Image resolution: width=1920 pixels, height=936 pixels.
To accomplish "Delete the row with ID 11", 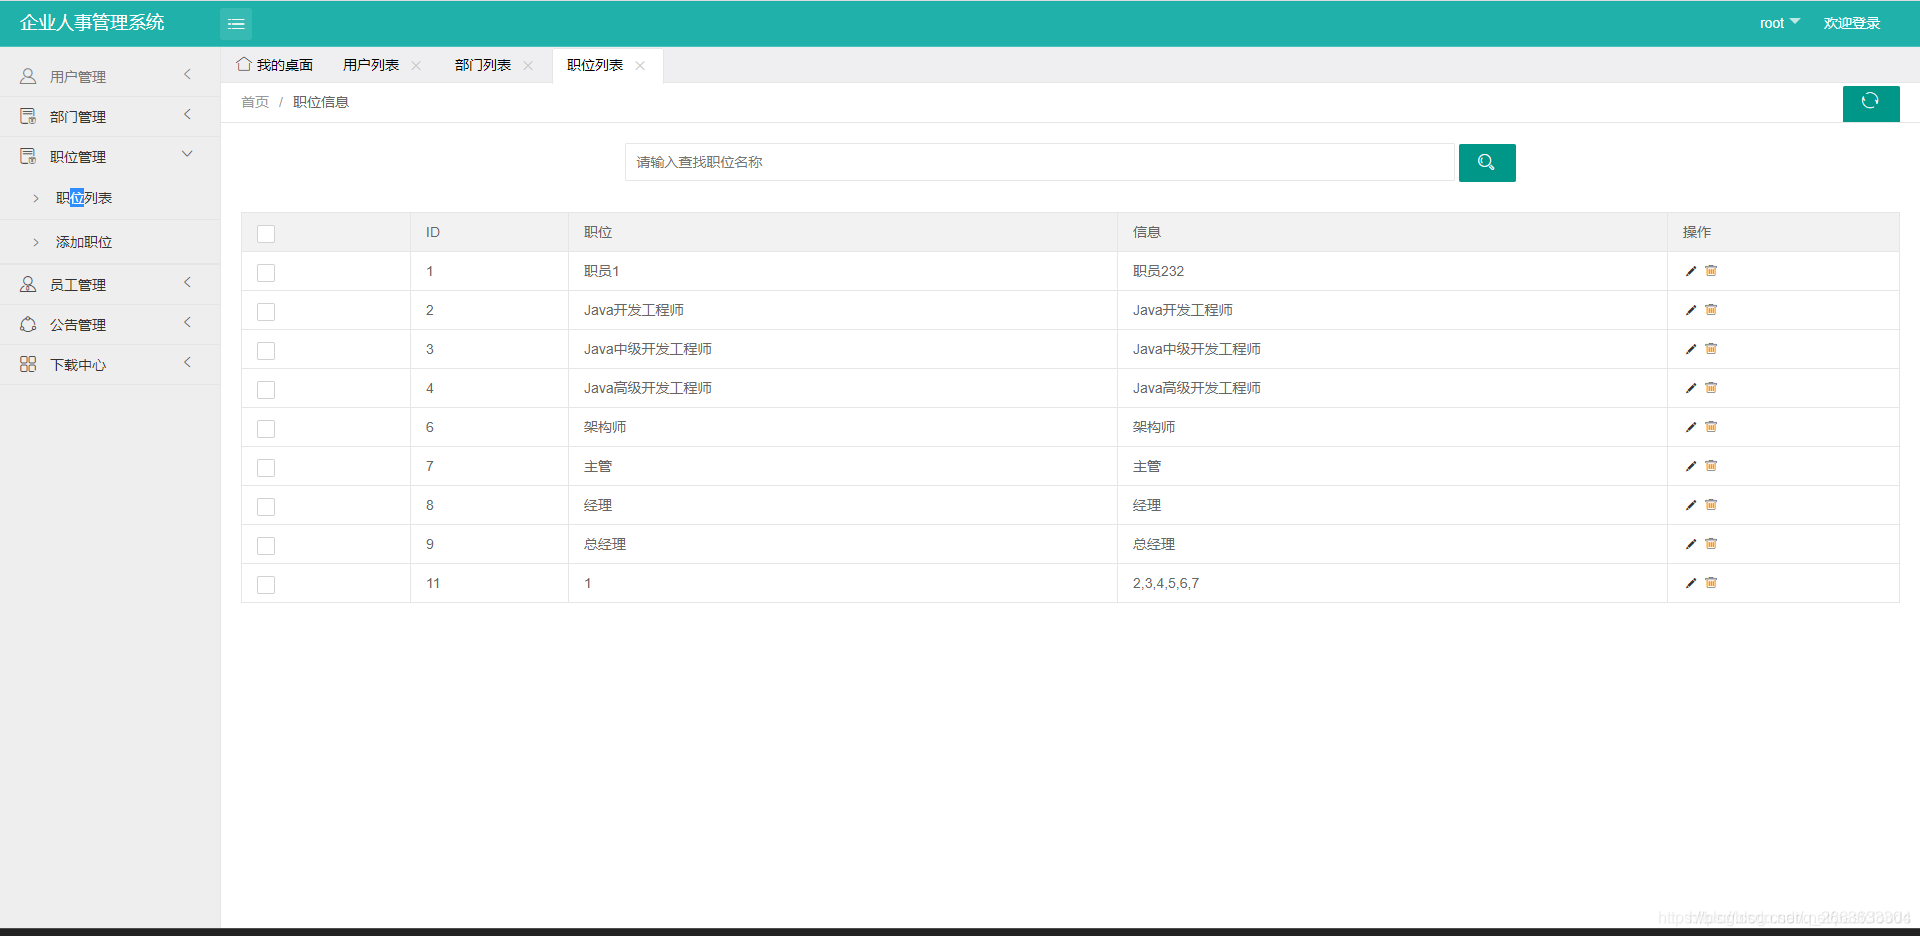I will (x=1711, y=583).
